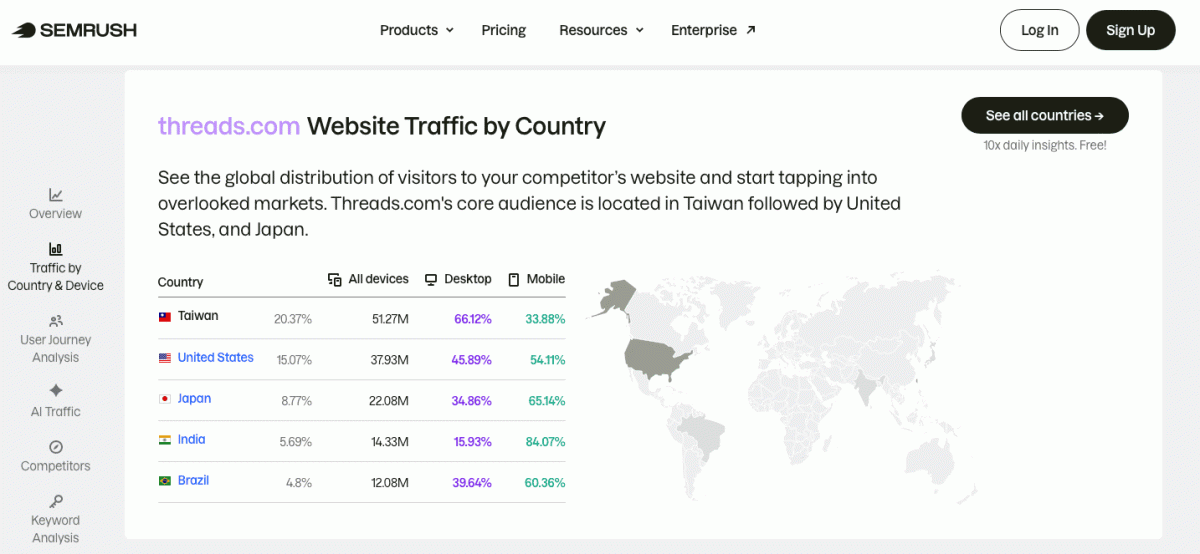Click the Taiwan country name
This screenshot has height=554, width=1200.
click(x=198, y=315)
